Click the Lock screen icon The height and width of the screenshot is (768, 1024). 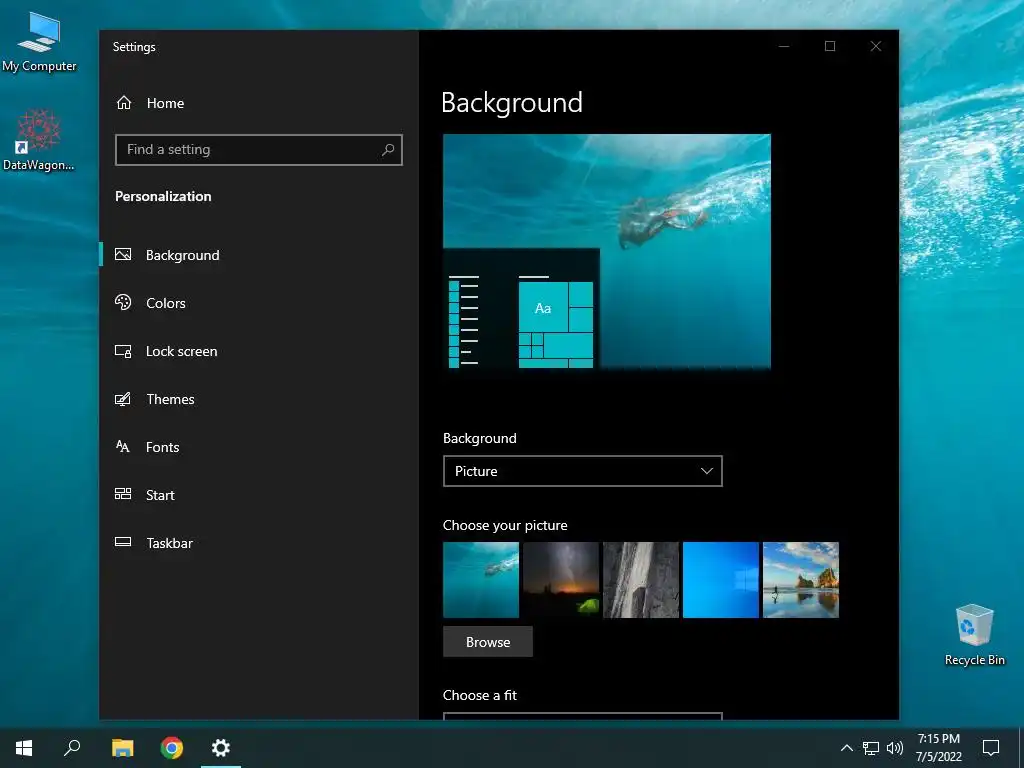pyautogui.click(x=123, y=351)
